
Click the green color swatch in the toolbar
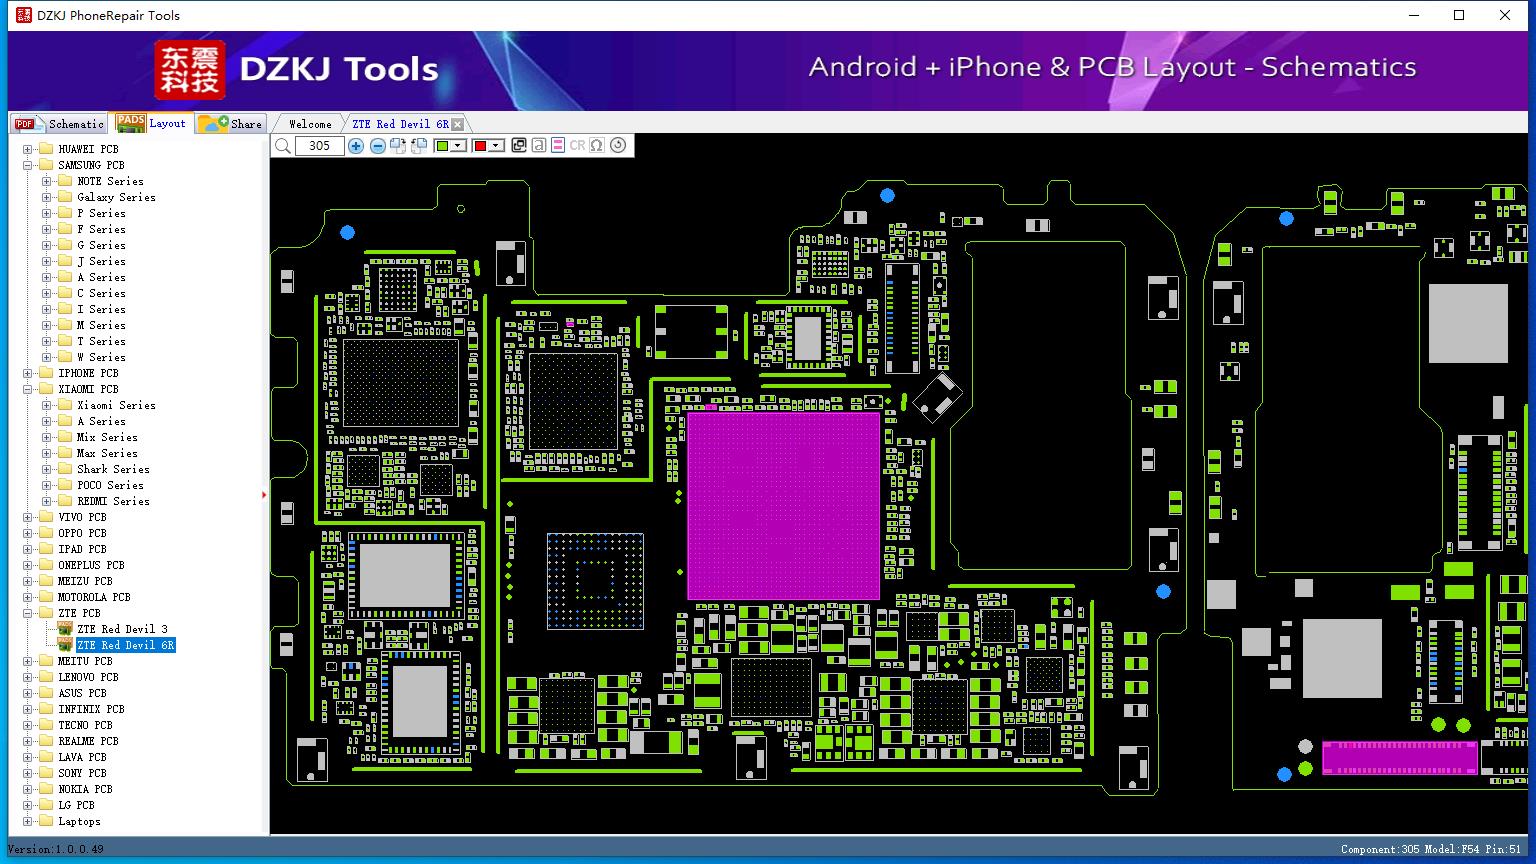(x=443, y=146)
